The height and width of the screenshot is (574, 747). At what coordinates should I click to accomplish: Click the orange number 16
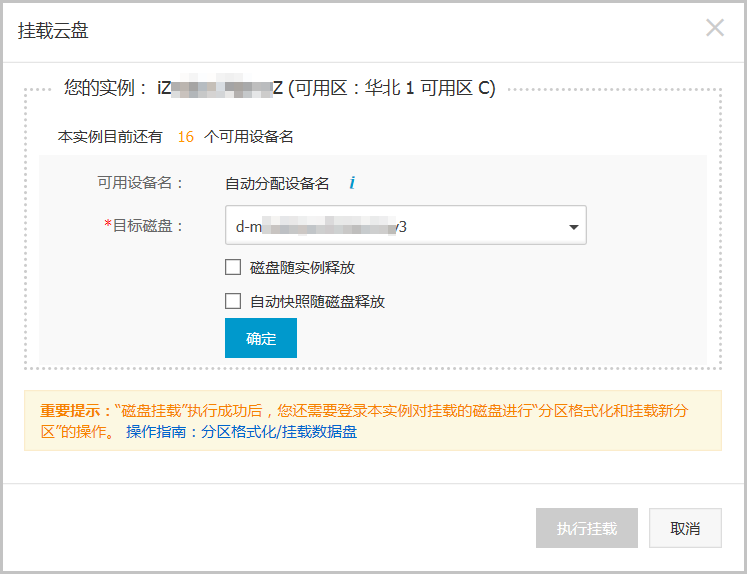185,136
